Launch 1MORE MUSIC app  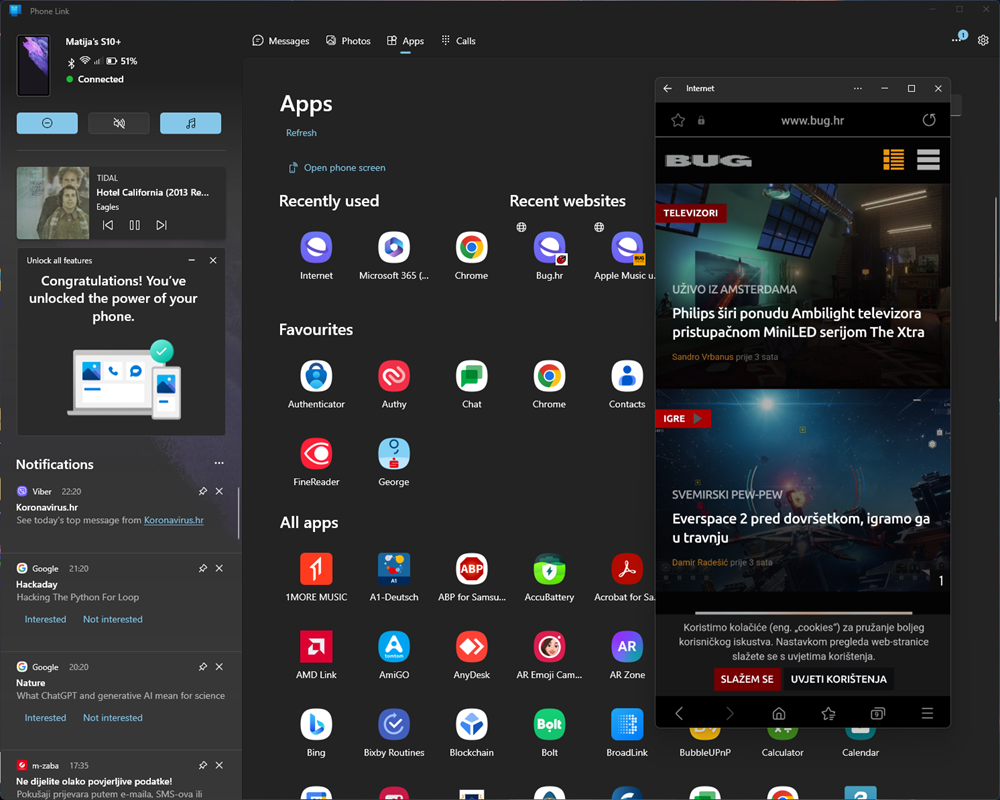tap(316, 569)
